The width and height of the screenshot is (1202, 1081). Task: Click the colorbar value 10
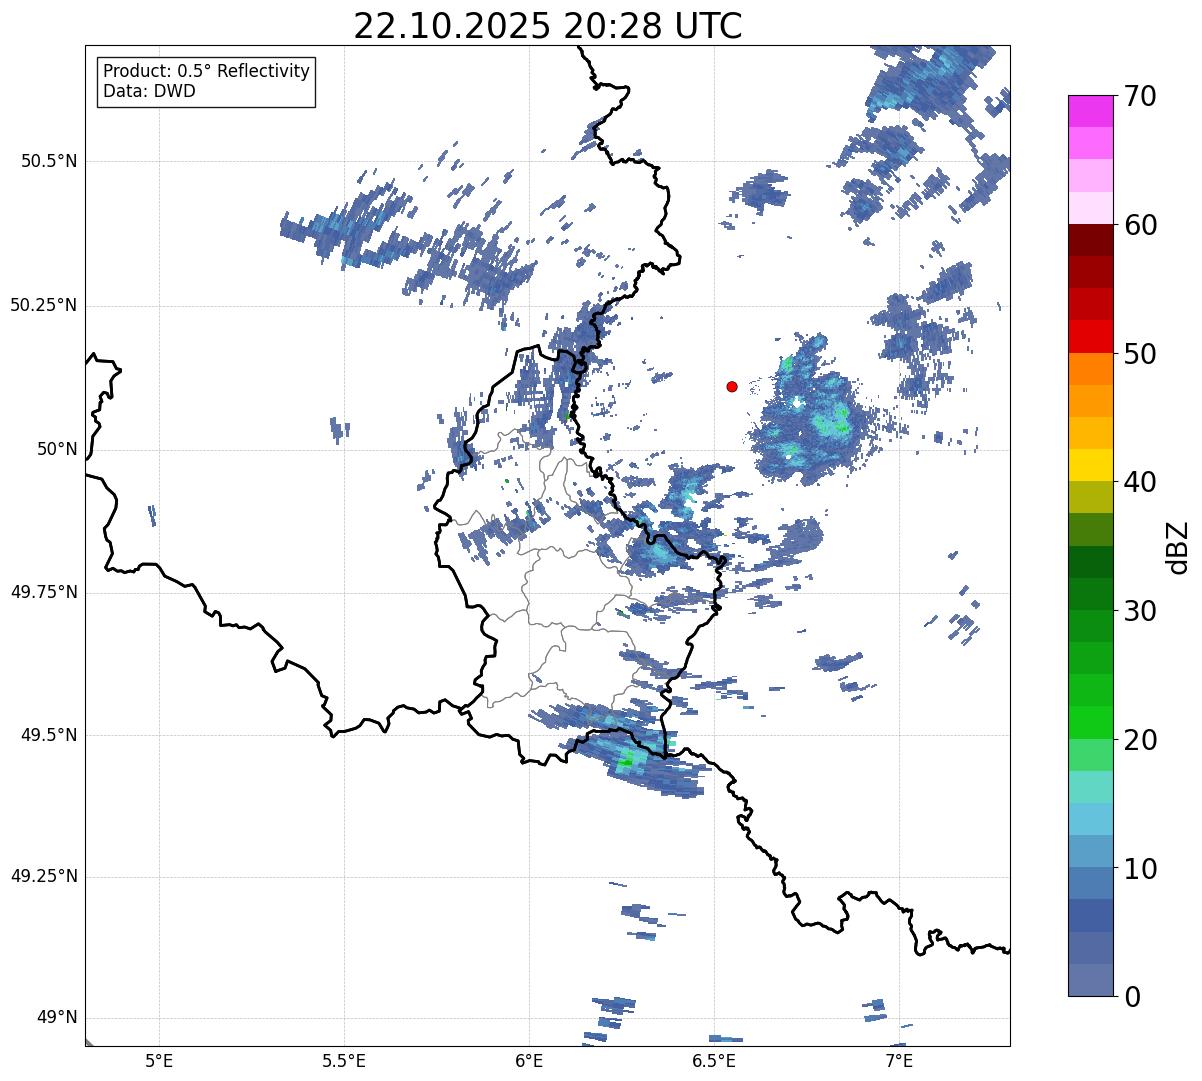[x=1140, y=868]
